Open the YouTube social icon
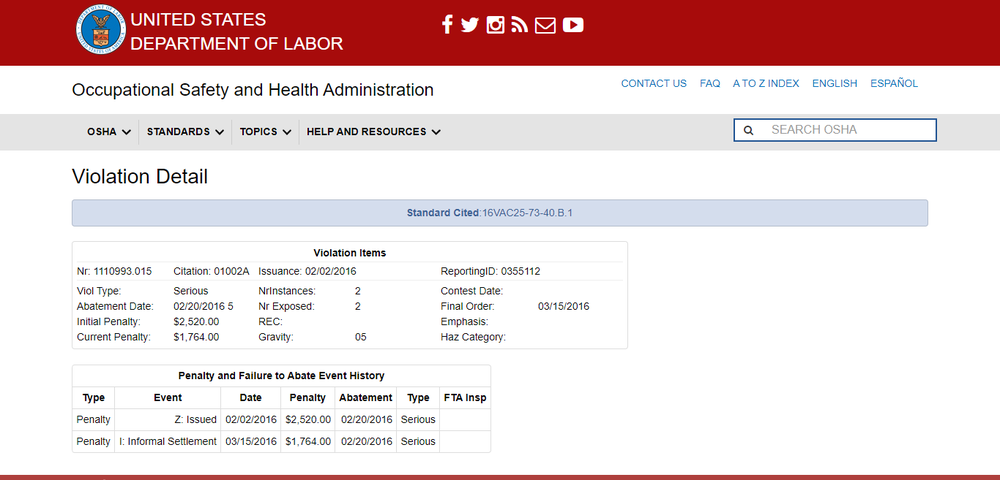 click(x=573, y=25)
